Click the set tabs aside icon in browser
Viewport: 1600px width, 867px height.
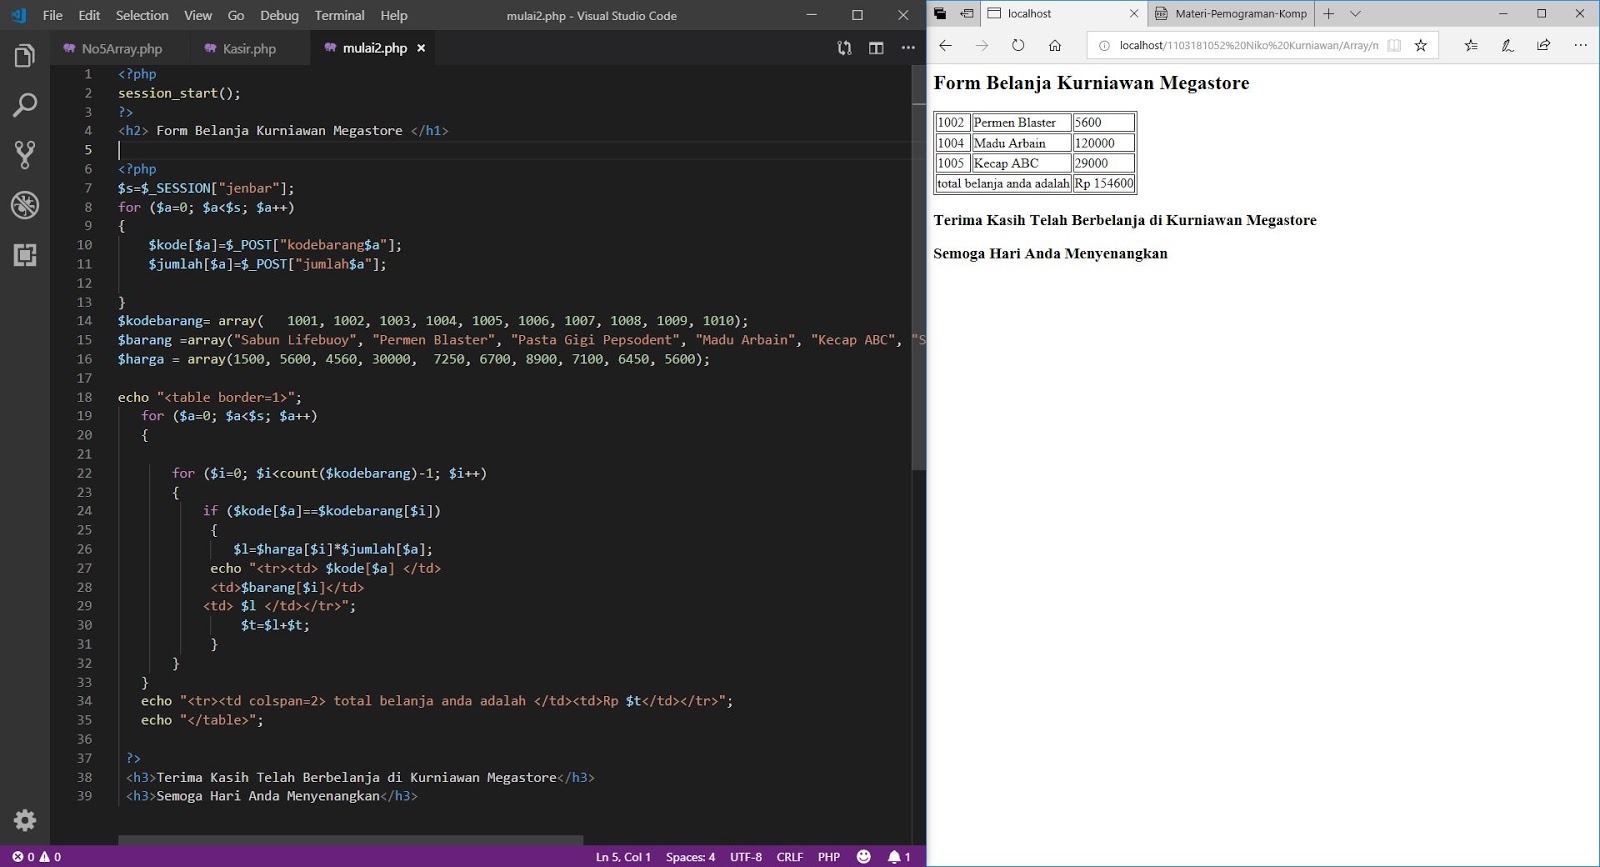(967, 13)
